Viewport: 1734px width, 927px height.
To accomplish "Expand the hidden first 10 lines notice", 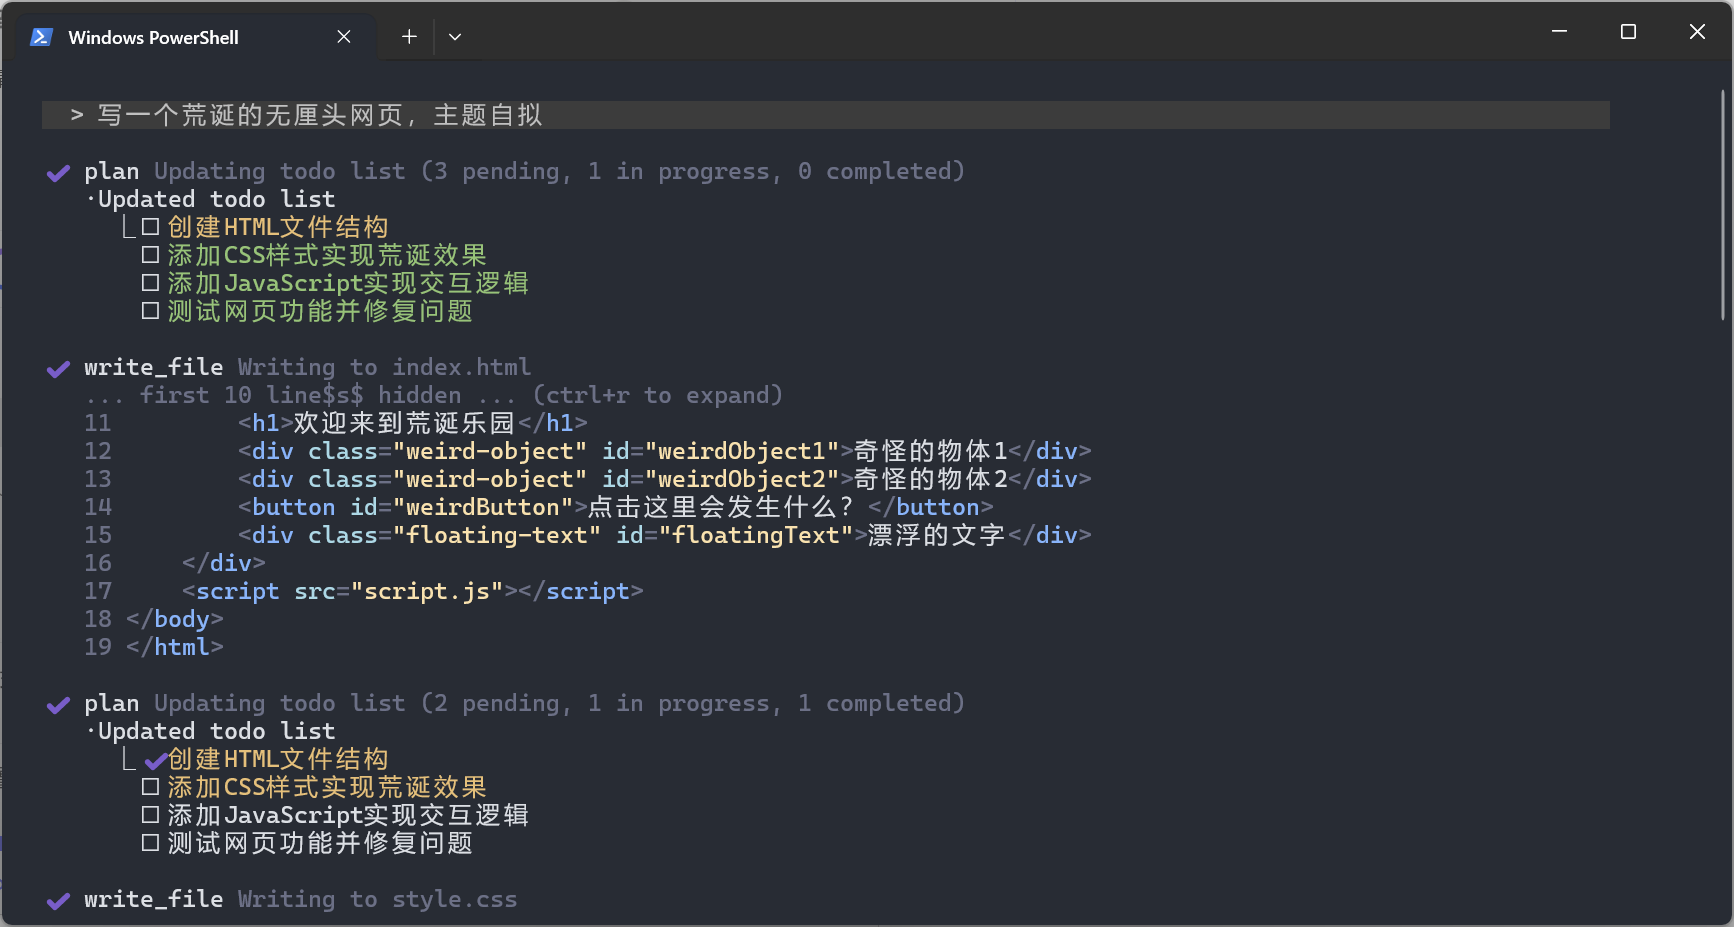I will coord(434,396).
